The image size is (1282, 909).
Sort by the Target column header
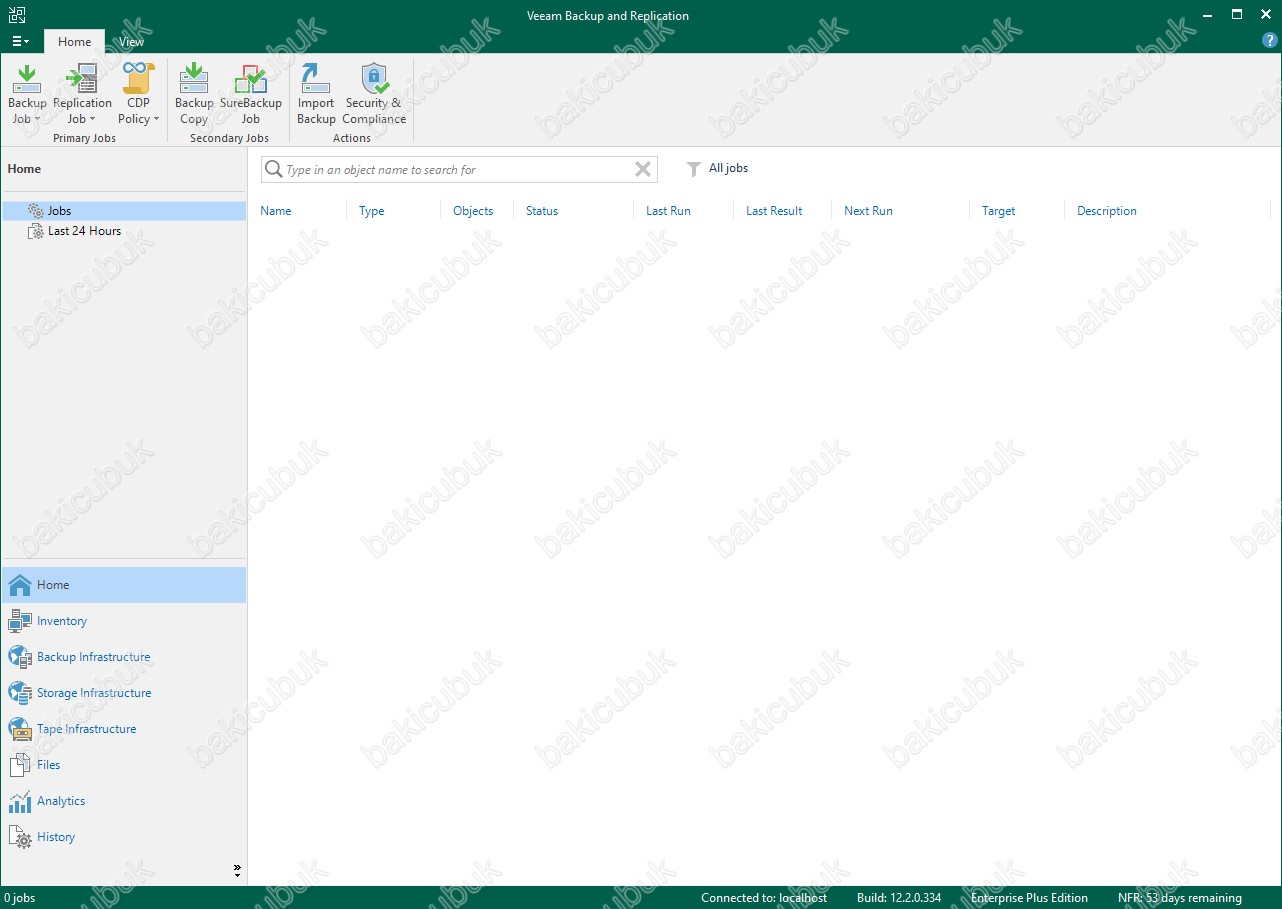[998, 211]
